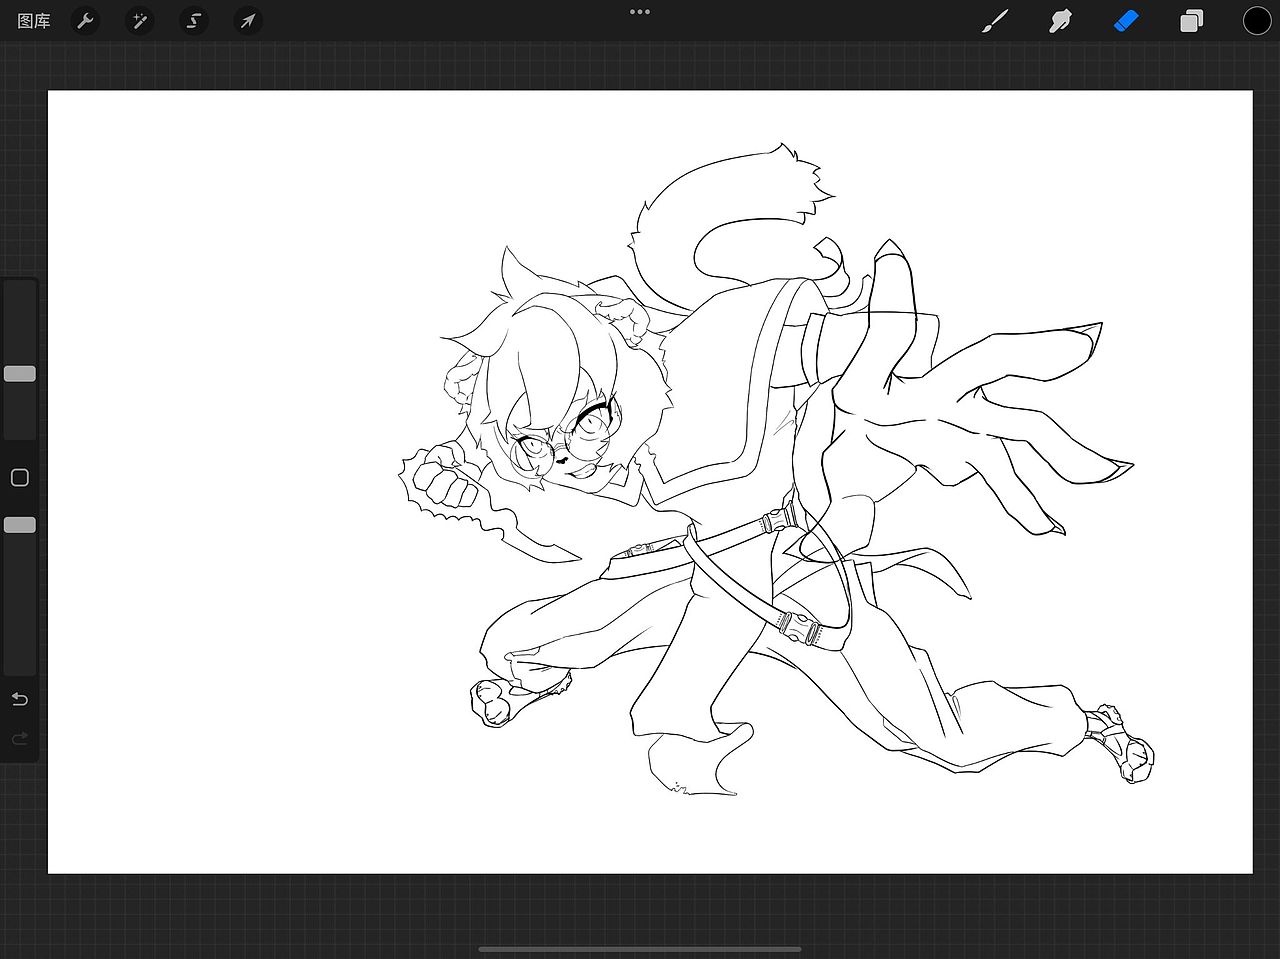Select the Smudge tool
The height and width of the screenshot is (959, 1280).
click(x=1060, y=20)
